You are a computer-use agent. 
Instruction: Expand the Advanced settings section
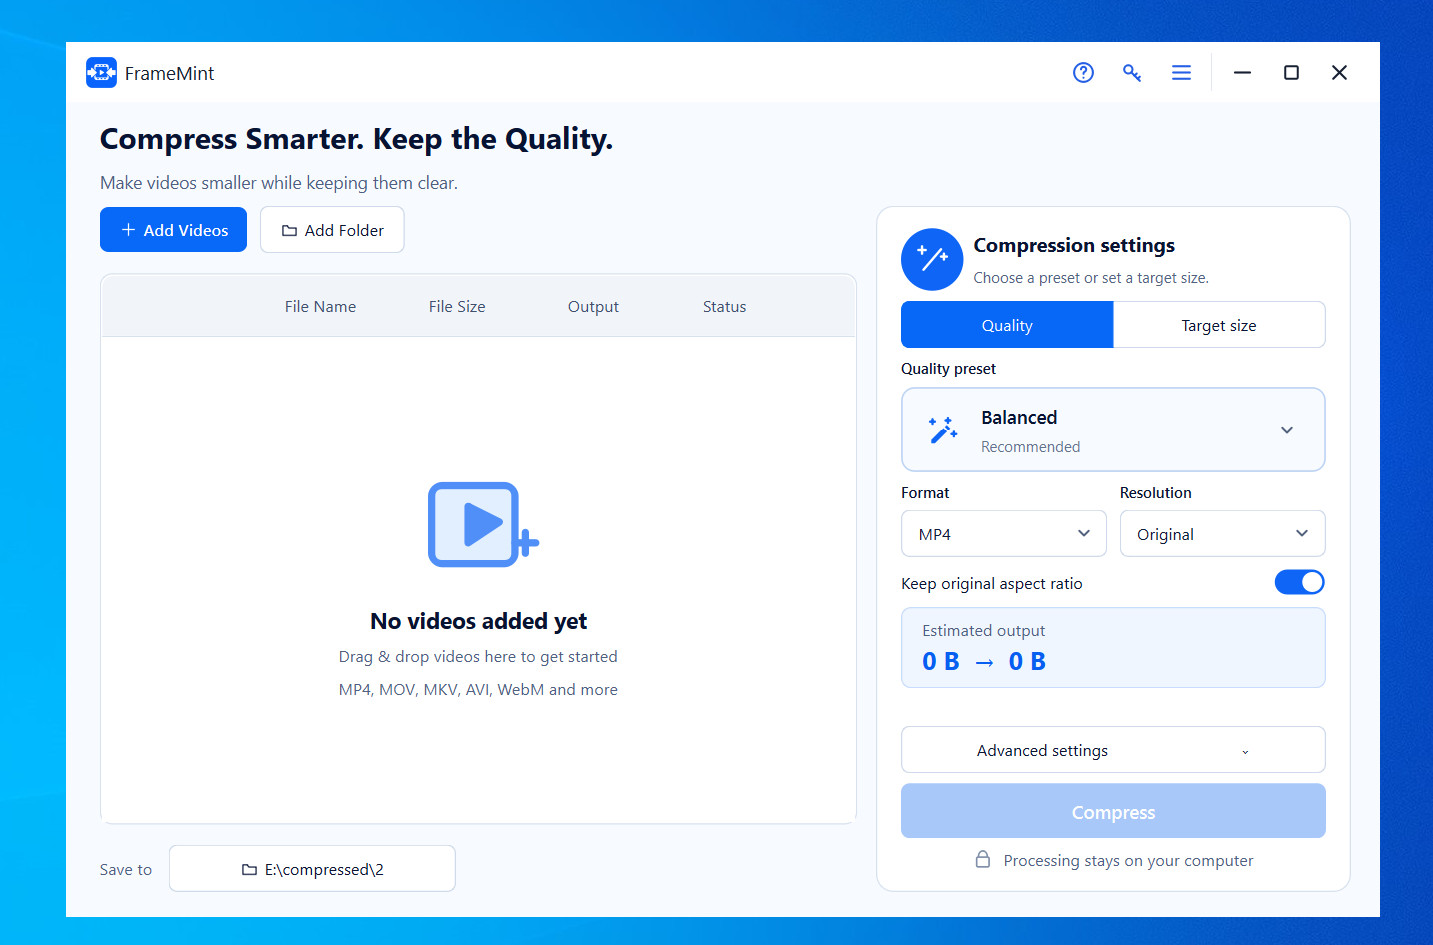click(1113, 750)
